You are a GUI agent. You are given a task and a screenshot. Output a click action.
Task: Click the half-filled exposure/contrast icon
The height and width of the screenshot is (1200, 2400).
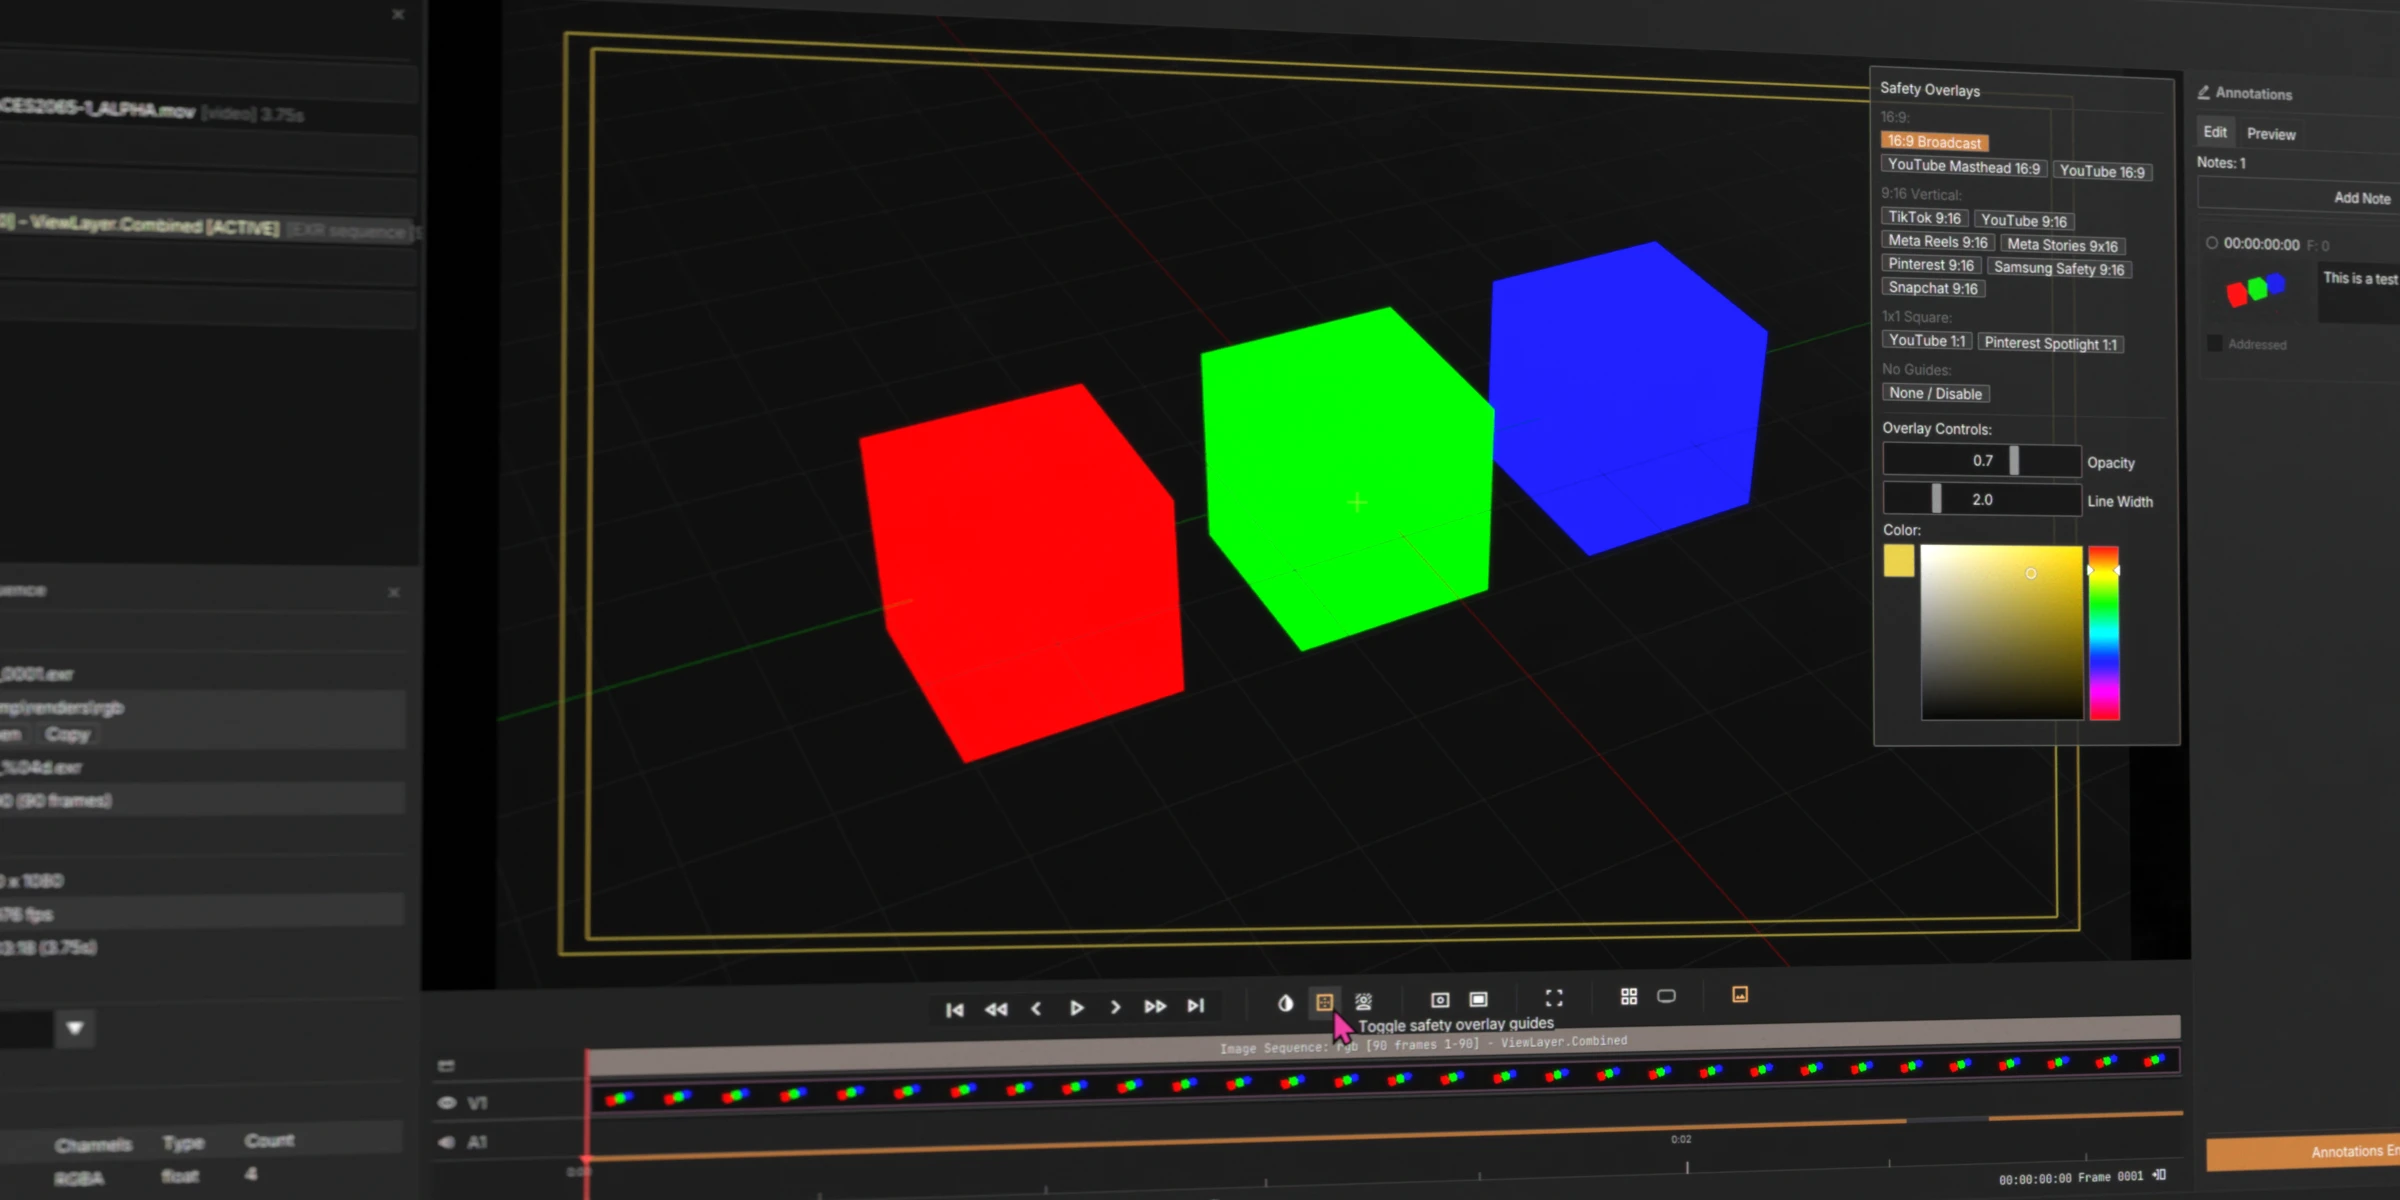(x=1285, y=1003)
